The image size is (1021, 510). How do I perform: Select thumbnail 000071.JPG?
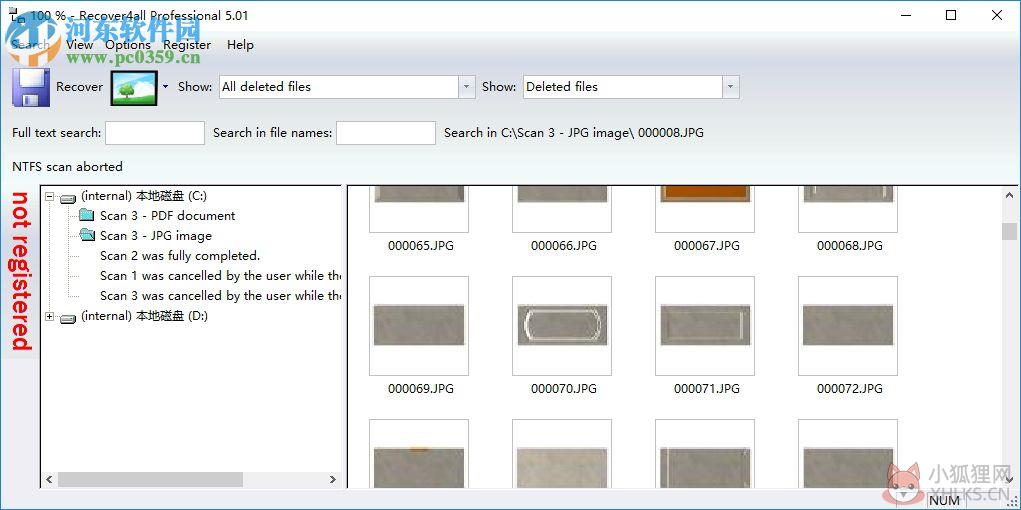coord(705,326)
